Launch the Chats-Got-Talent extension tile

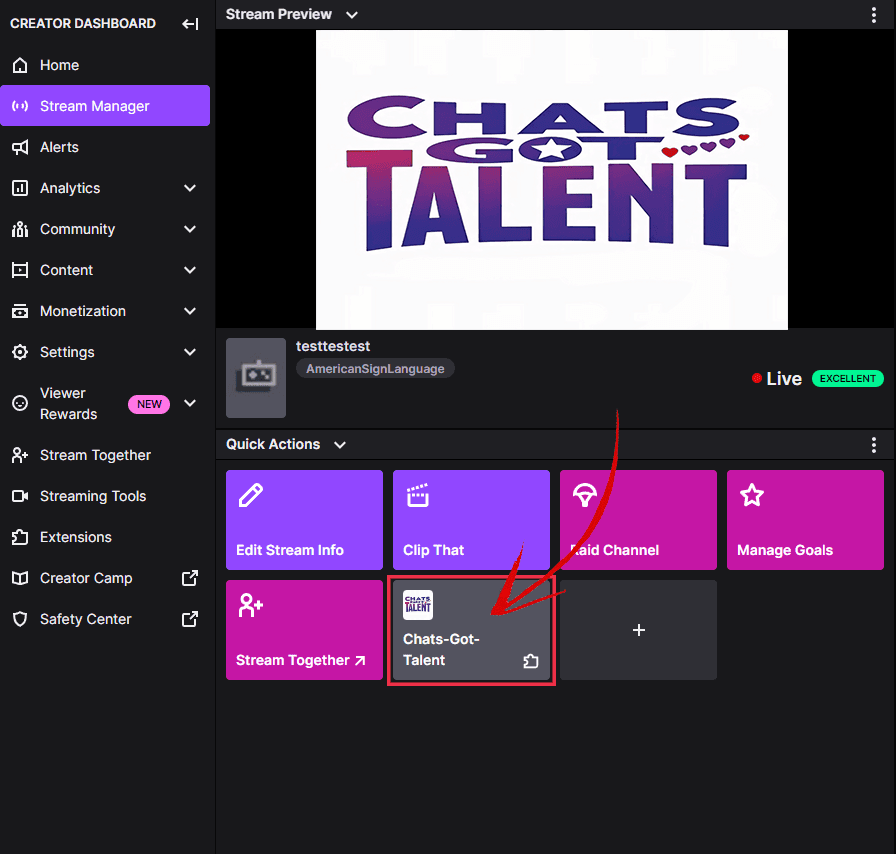tap(471, 630)
